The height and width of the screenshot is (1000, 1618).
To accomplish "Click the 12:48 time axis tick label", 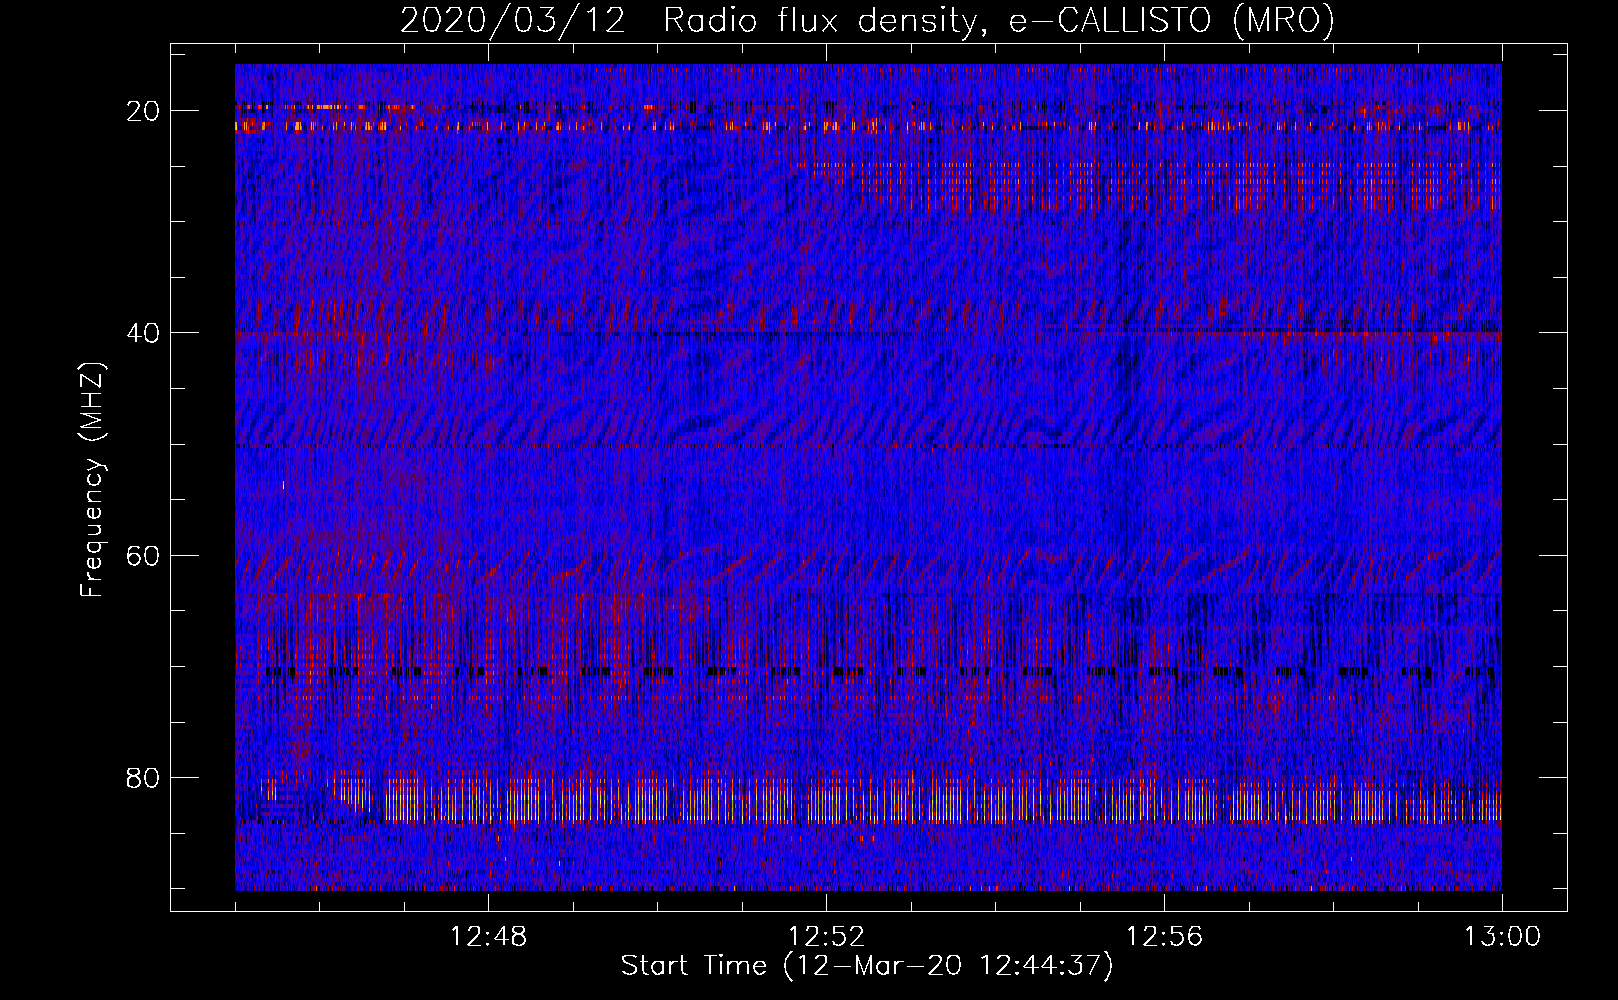I will 488,937.
